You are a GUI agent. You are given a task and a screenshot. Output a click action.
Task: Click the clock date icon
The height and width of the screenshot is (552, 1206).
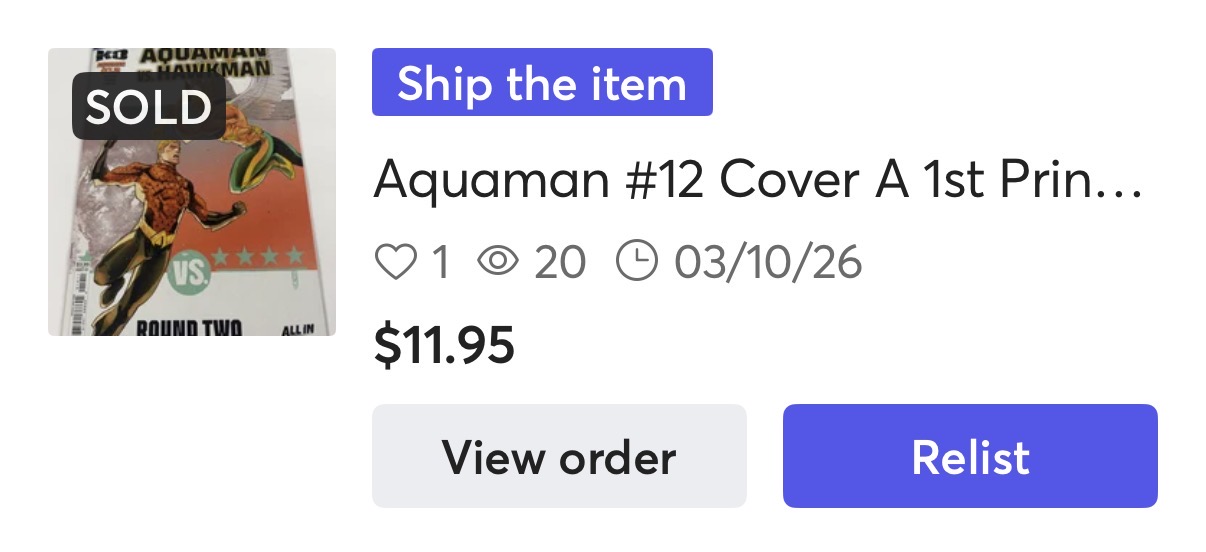pos(637,262)
